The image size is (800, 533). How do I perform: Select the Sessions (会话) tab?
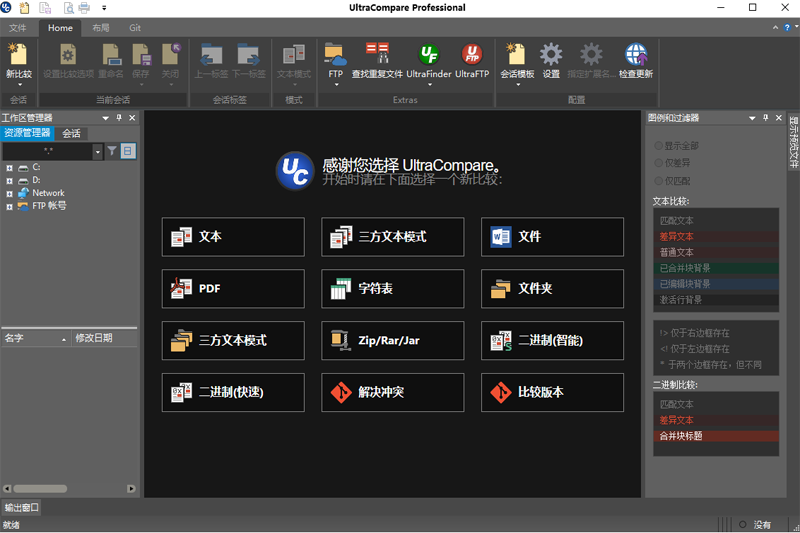tap(71, 134)
